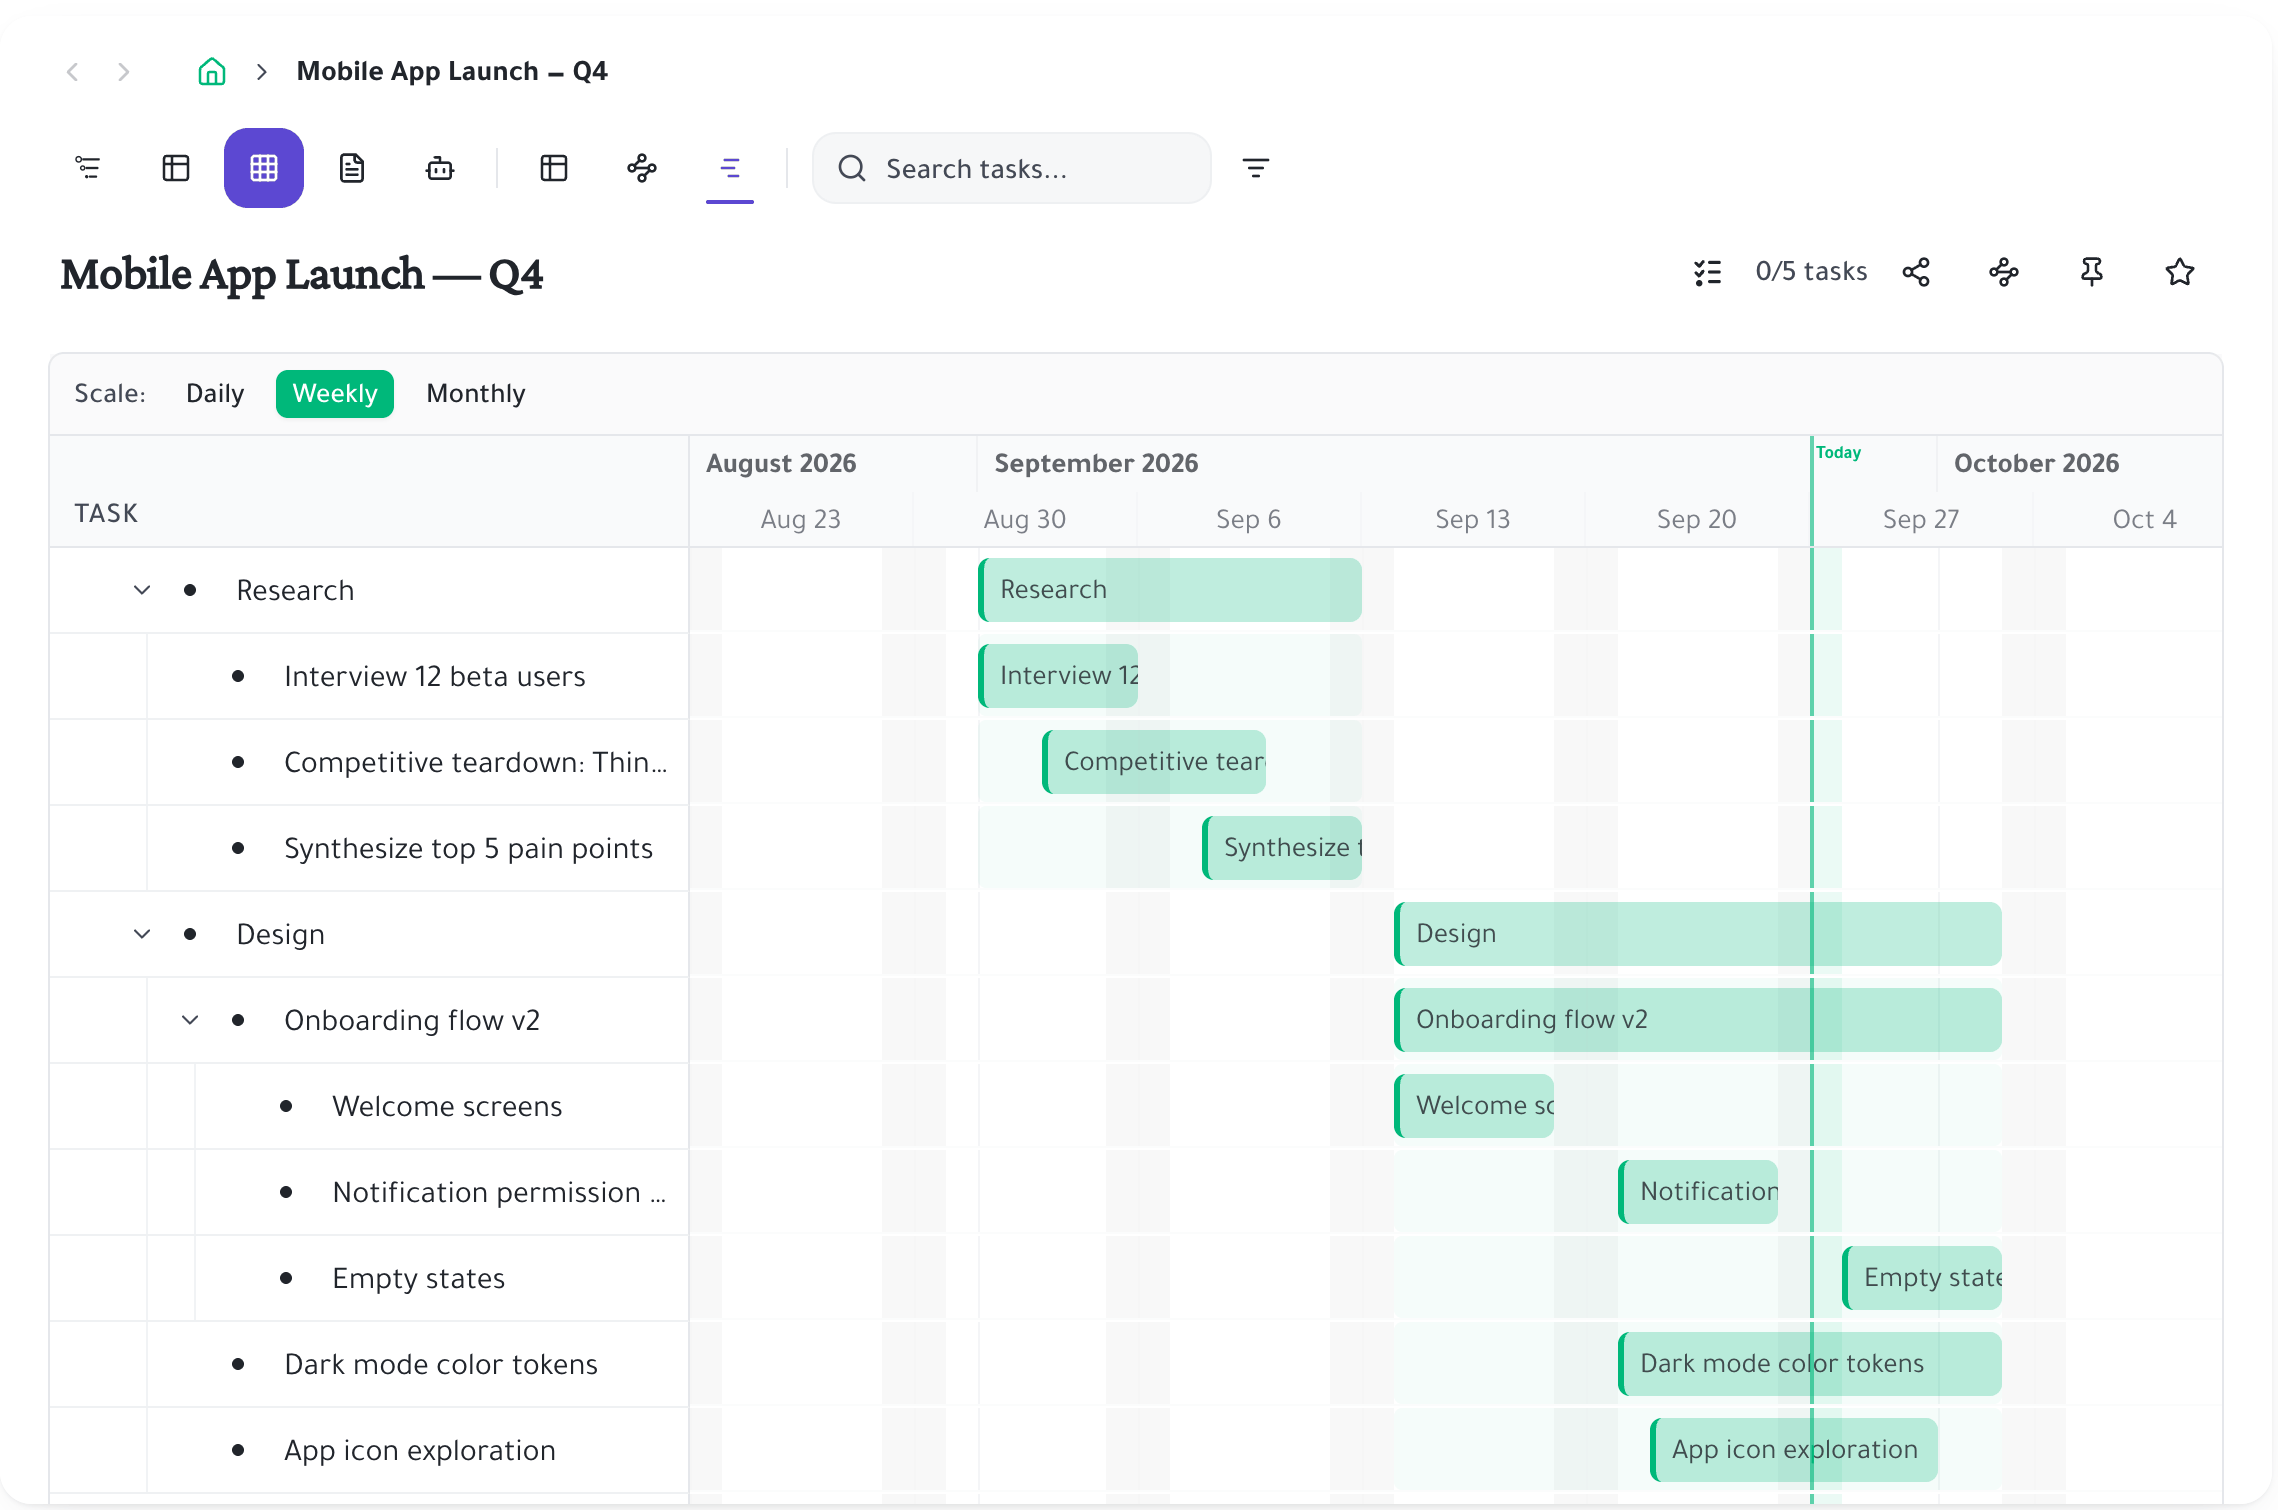Viewport: 2278px width, 1510px height.
Task: Select the Research row in task list
Action: [x=369, y=590]
